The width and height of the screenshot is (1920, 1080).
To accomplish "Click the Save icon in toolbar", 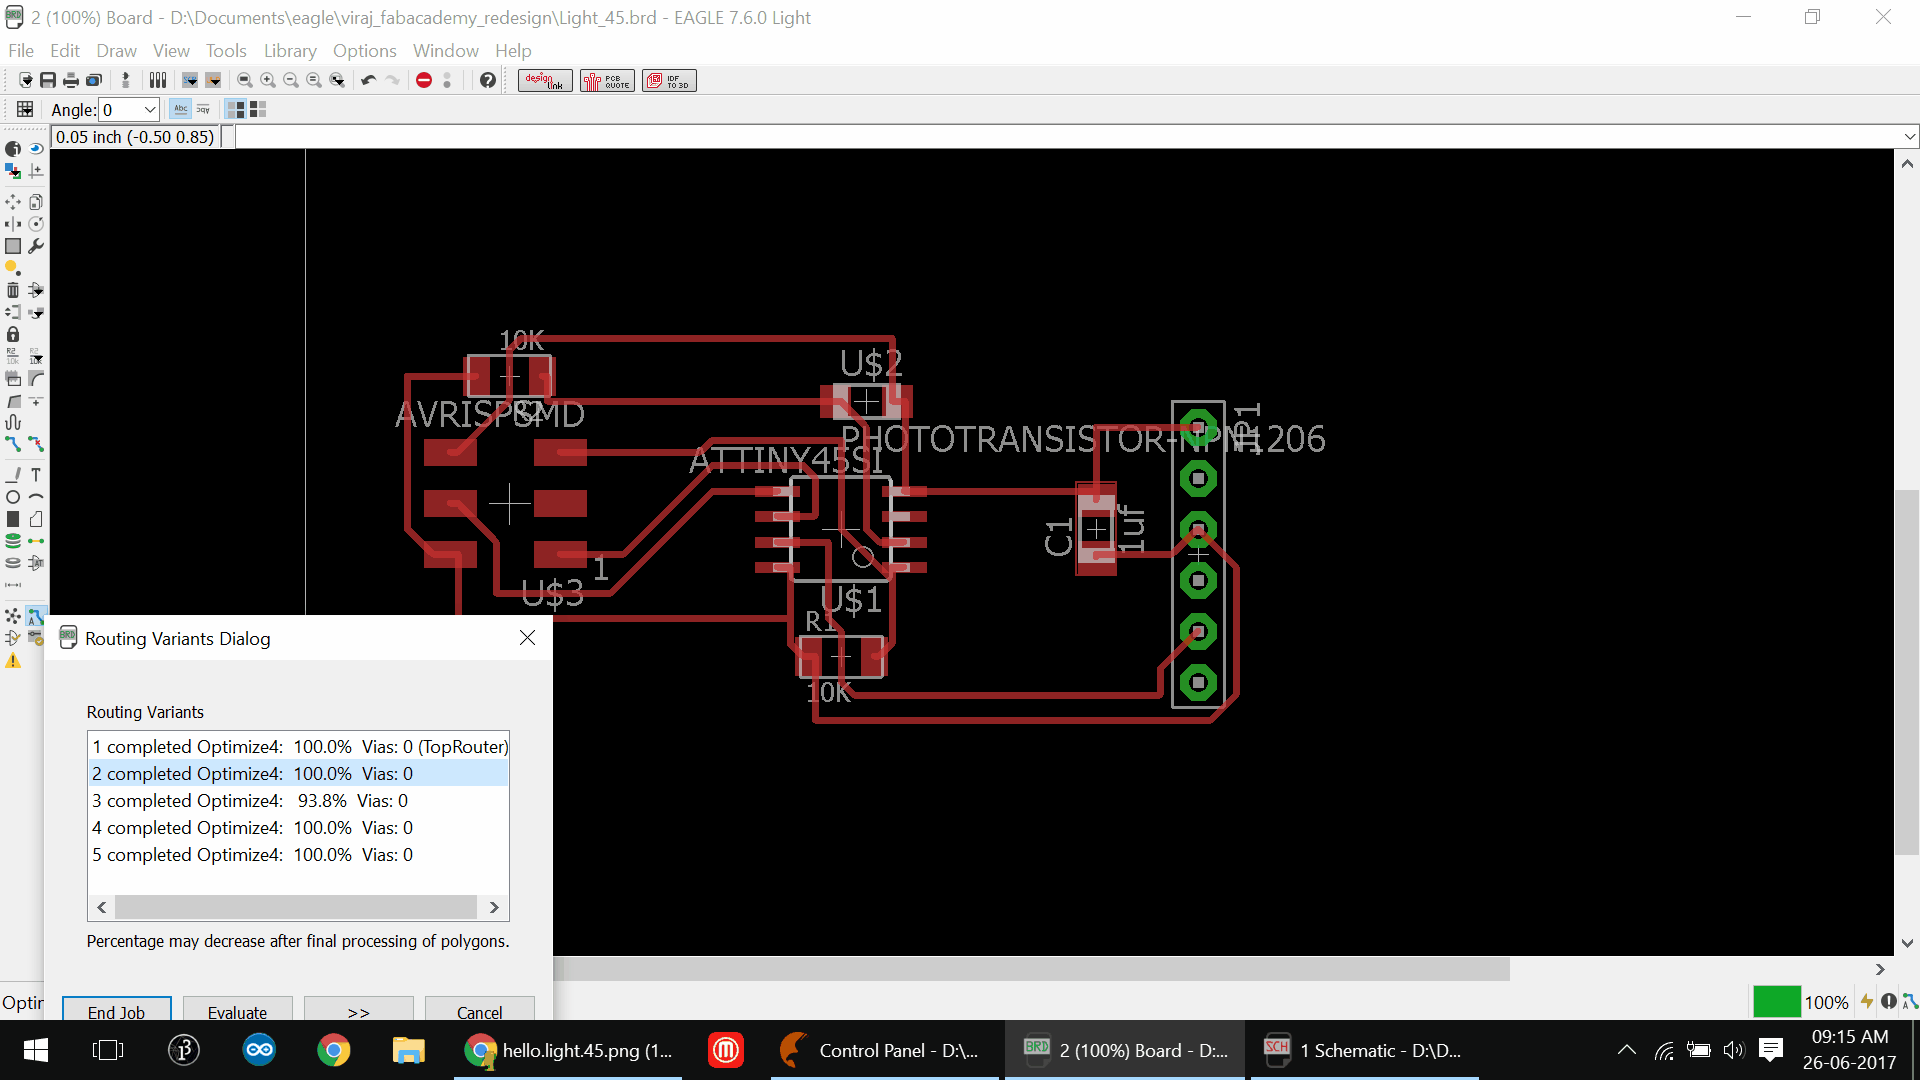I will click(x=48, y=80).
